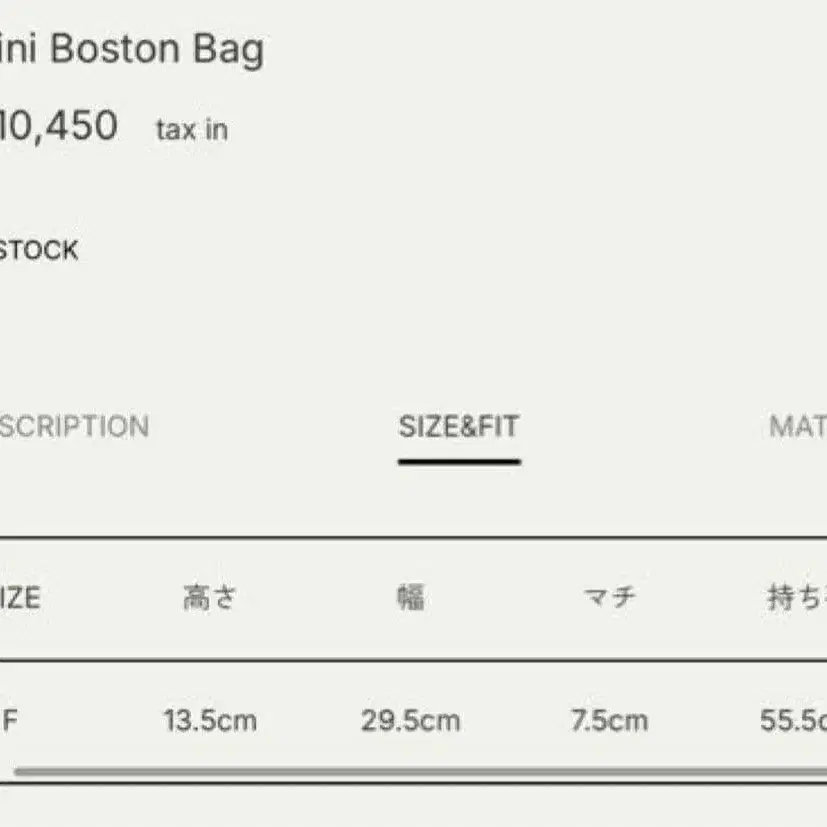The image size is (827, 827).
Task: Click the SIZE column header
Action: coord(20,598)
